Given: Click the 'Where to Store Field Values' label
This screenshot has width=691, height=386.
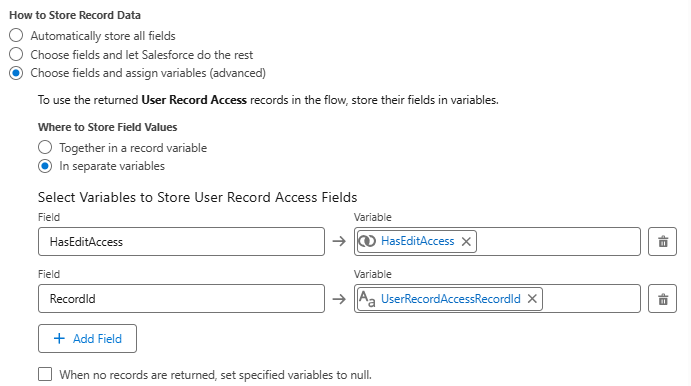Looking at the screenshot, I should (108, 127).
